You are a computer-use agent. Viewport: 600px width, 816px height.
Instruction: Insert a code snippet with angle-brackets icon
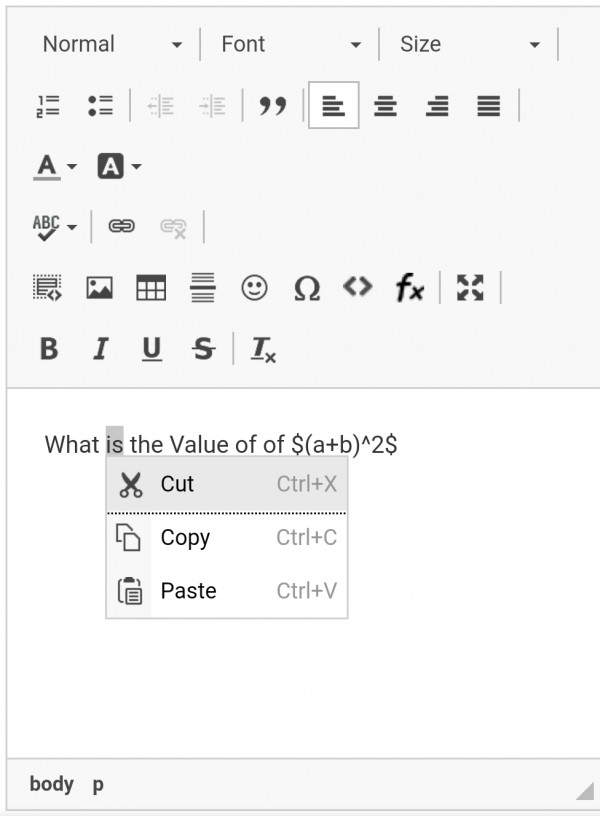pos(357,288)
